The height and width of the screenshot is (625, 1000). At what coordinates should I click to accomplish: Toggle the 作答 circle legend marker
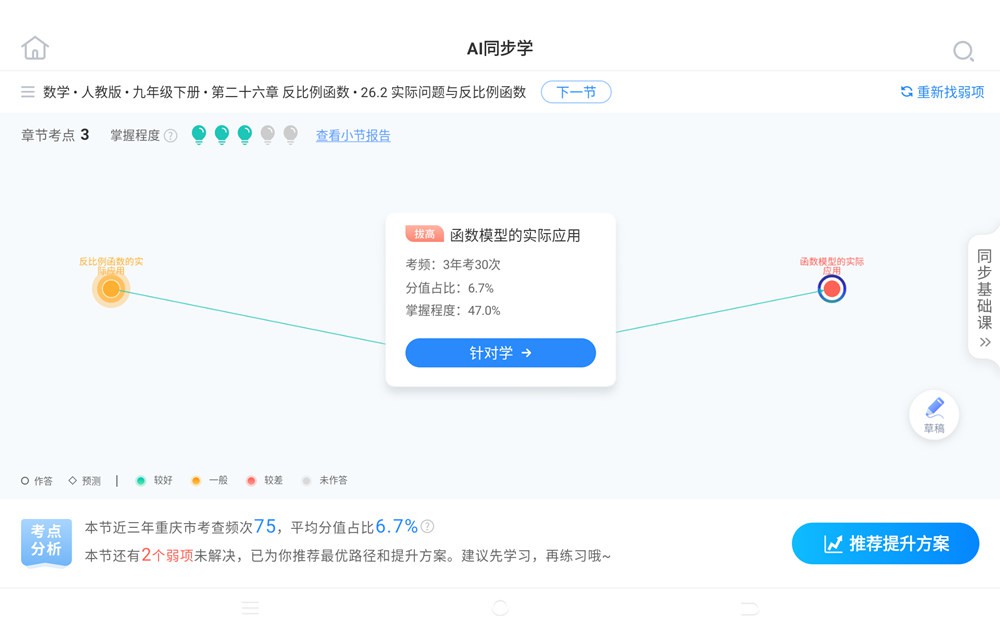(26, 480)
